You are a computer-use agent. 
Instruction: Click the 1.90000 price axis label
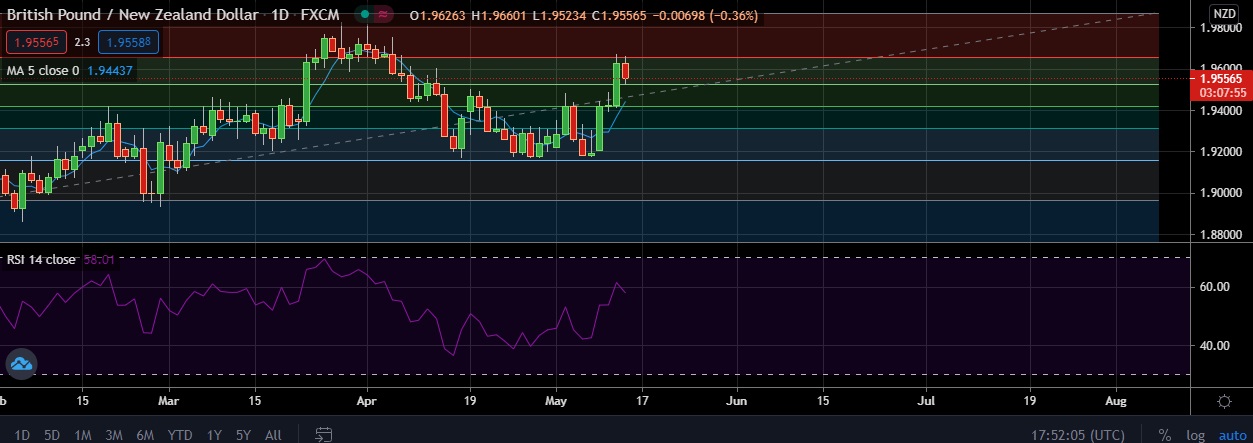tap(1219, 193)
